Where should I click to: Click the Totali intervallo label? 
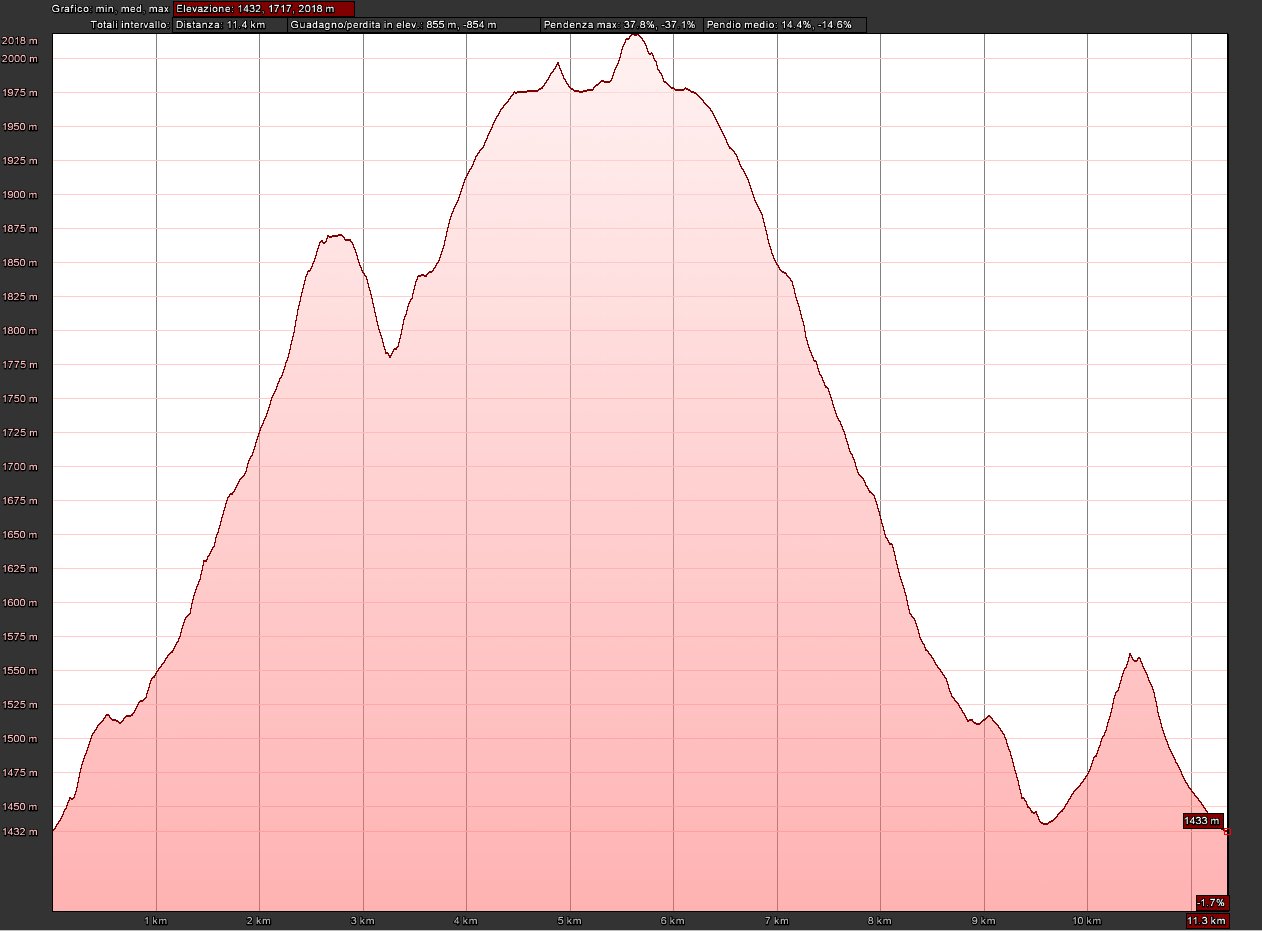click(130, 24)
